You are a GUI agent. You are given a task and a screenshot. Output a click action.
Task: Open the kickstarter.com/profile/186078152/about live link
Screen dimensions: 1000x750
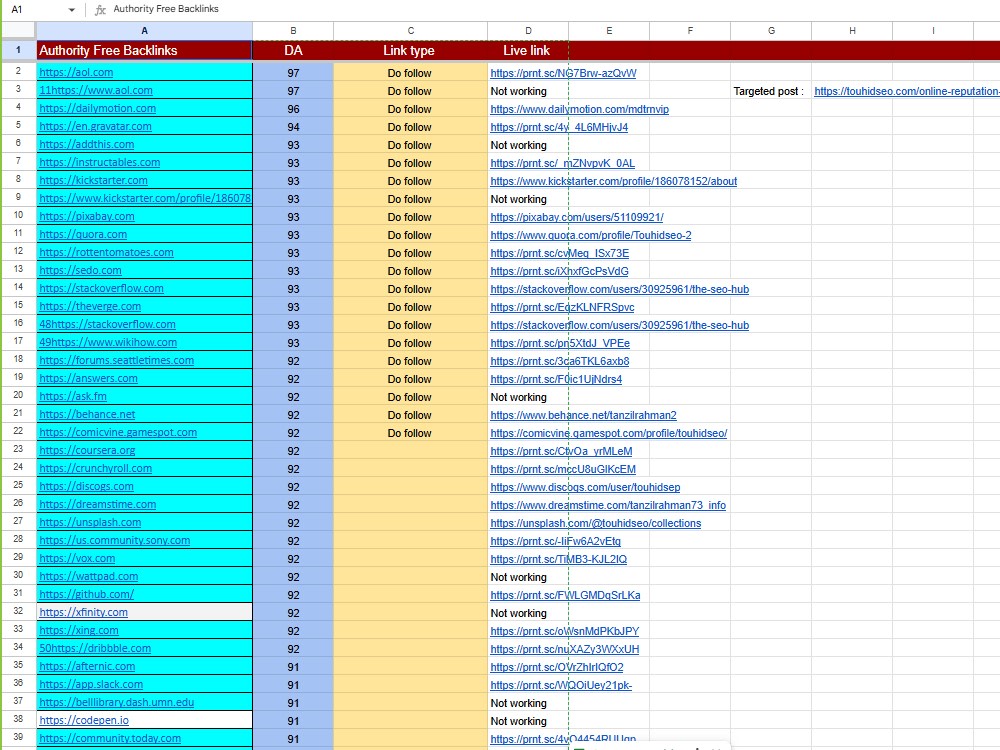tap(614, 180)
